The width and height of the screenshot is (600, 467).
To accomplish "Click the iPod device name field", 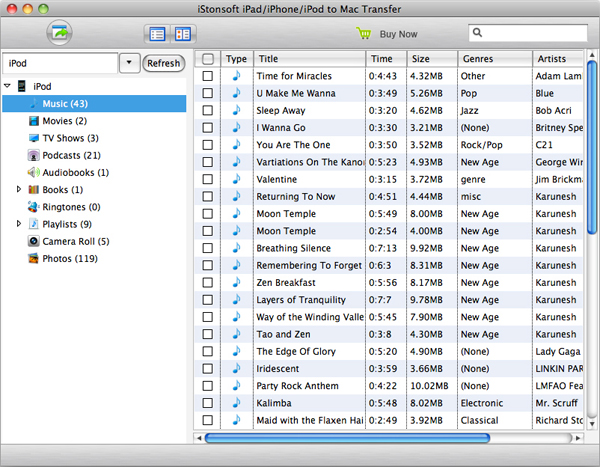I will click(x=60, y=63).
